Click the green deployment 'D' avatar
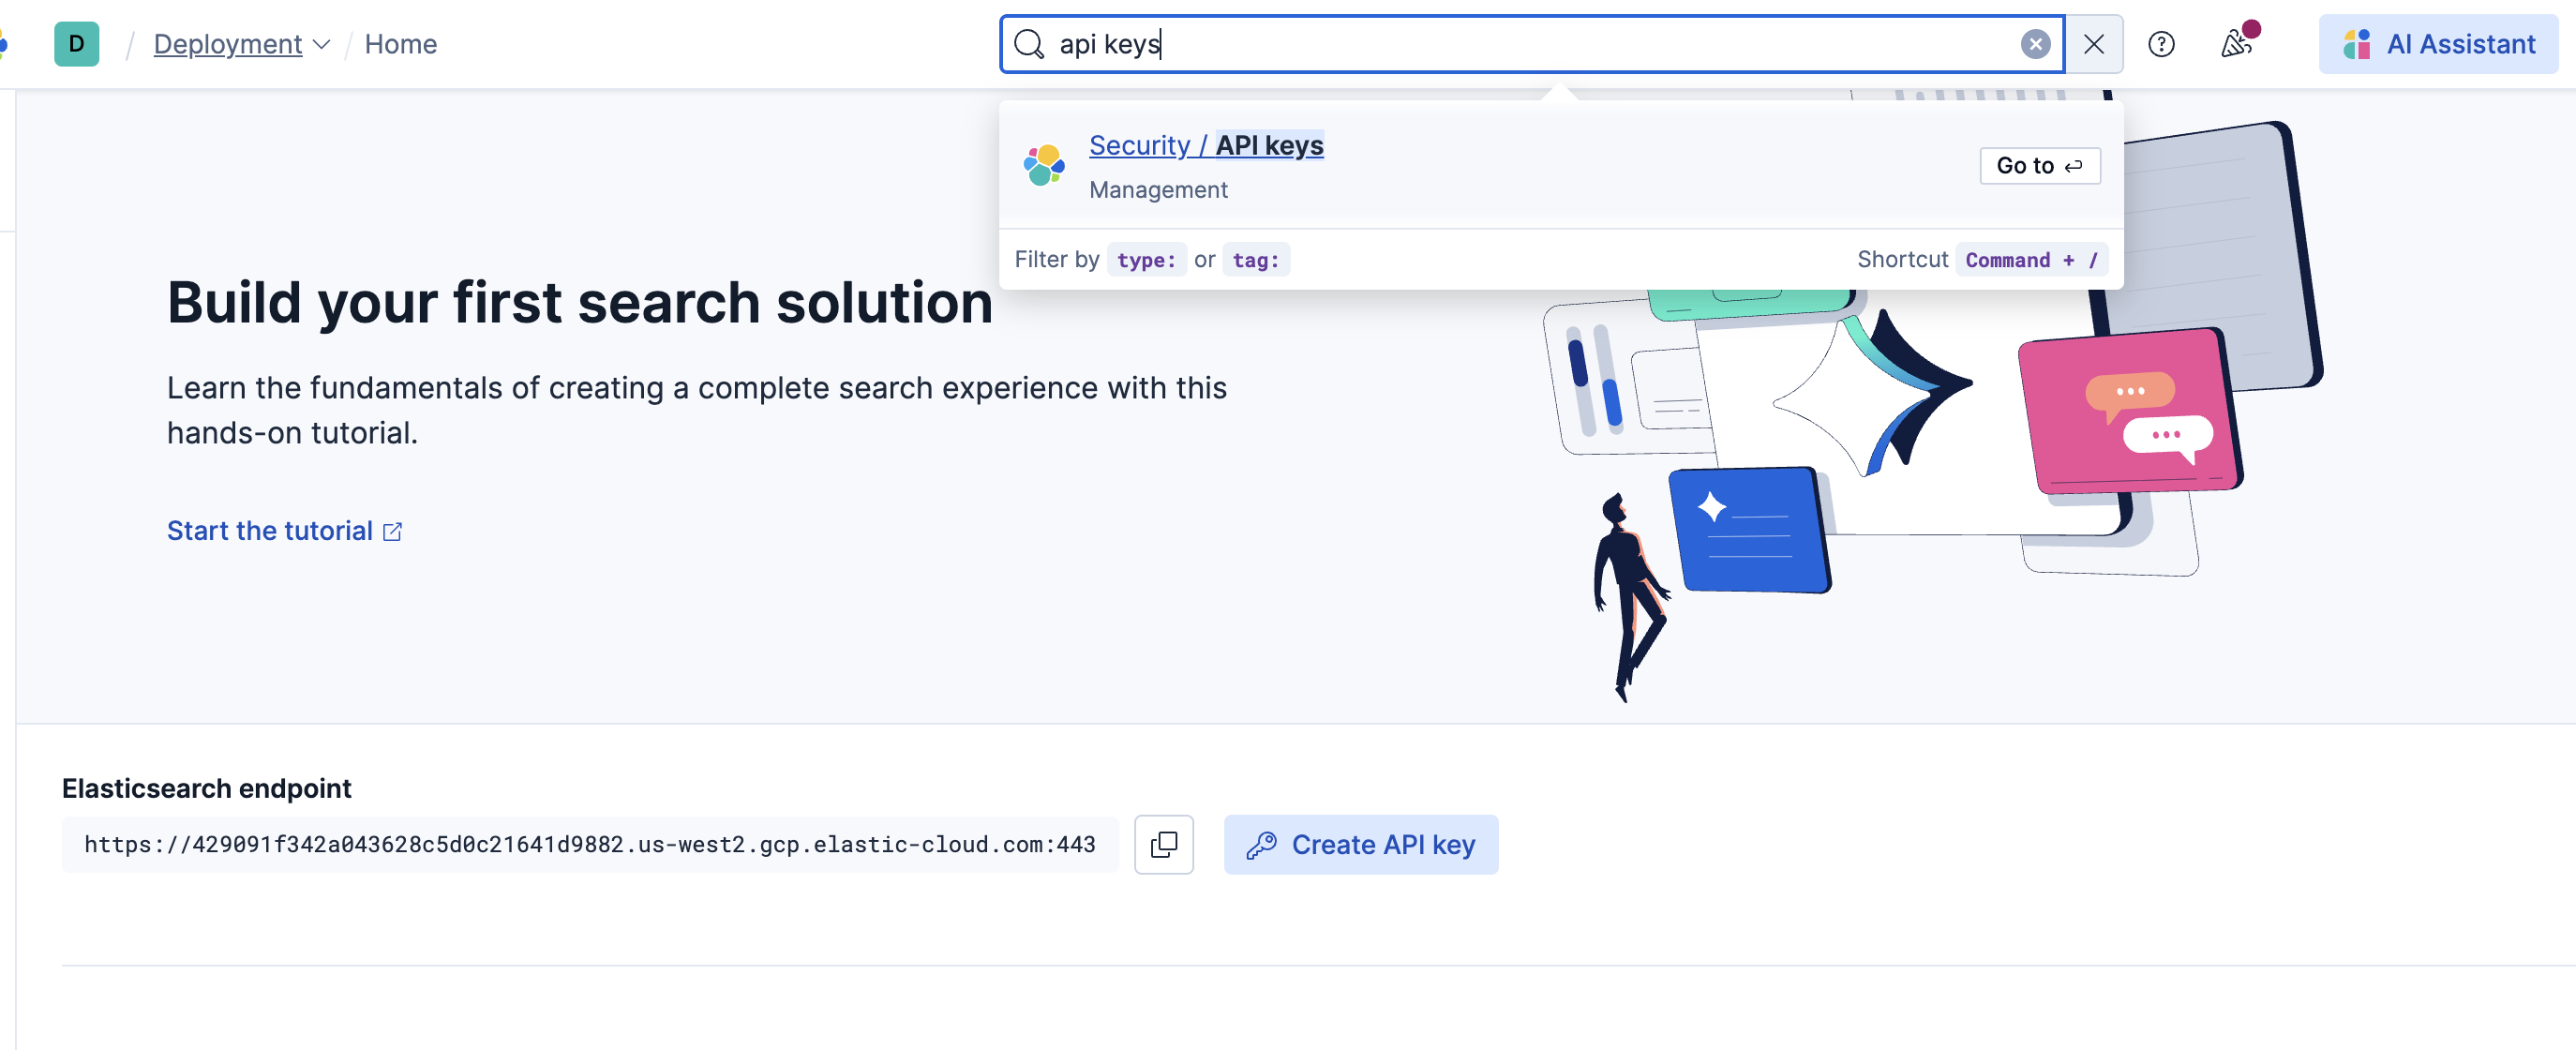Screen dimensions: 2576x1050 [x=77, y=44]
